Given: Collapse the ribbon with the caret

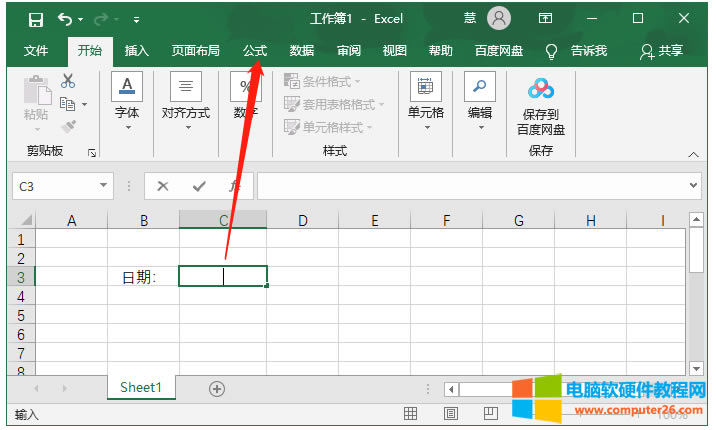Looking at the screenshot, I should pyautogui.click(x=694, y=154).
